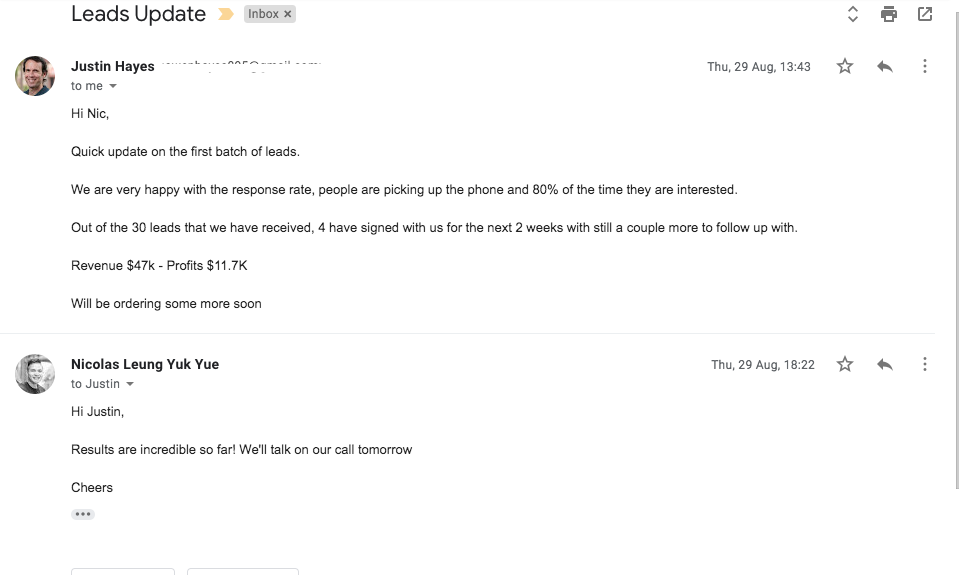959x575 pixels.
Task: Reply to Justin Hayes' email
Action: tap(884, 66)
